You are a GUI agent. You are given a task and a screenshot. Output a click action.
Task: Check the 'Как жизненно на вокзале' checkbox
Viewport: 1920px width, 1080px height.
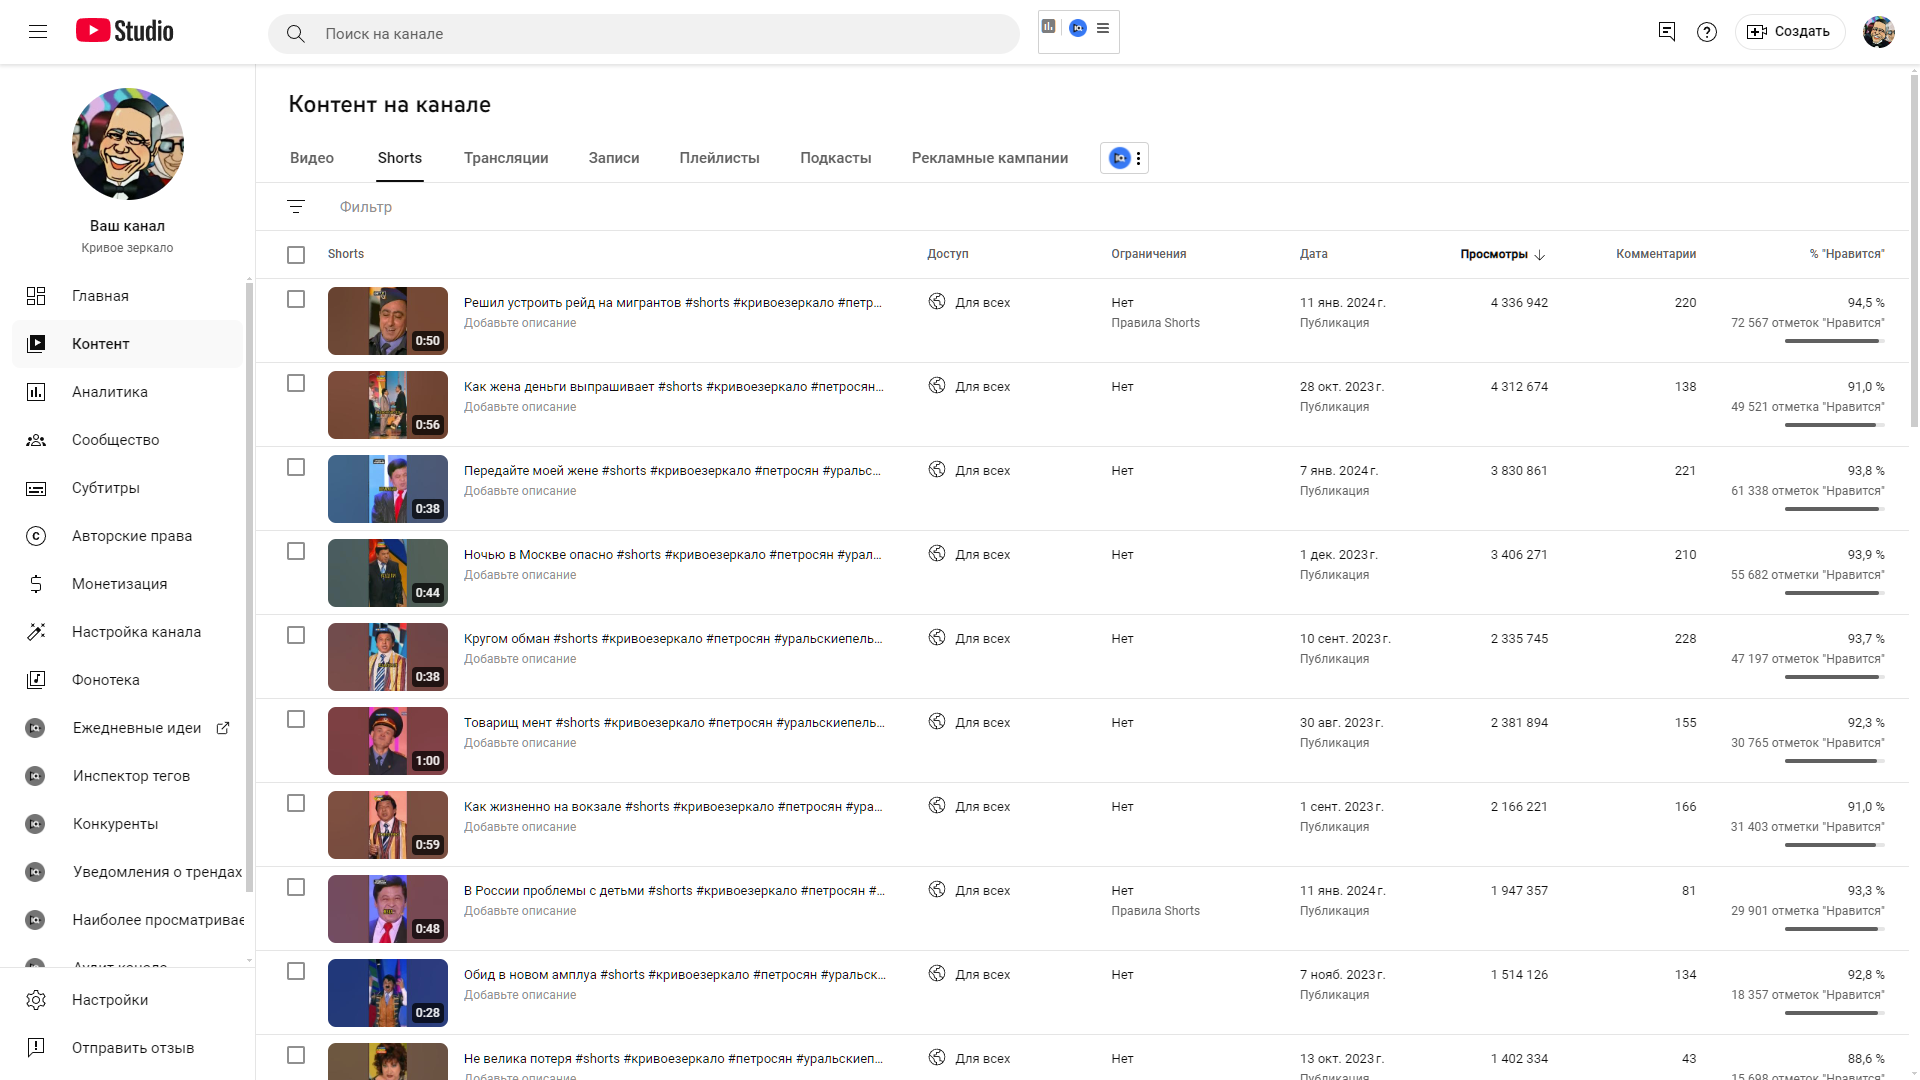(x=296, y=803)
